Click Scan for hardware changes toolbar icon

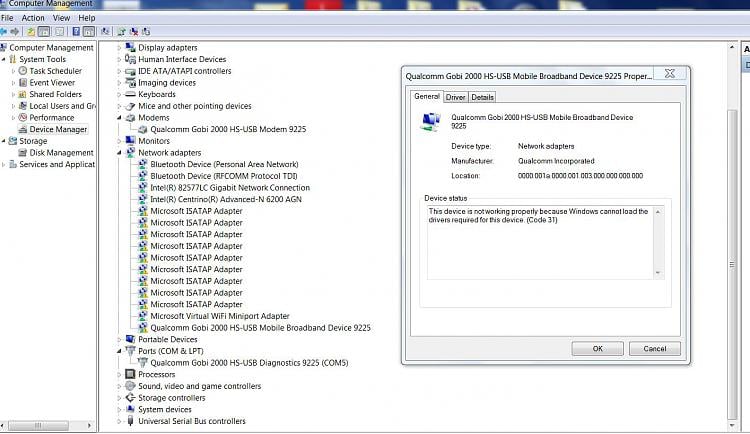[x=105, y=32]
